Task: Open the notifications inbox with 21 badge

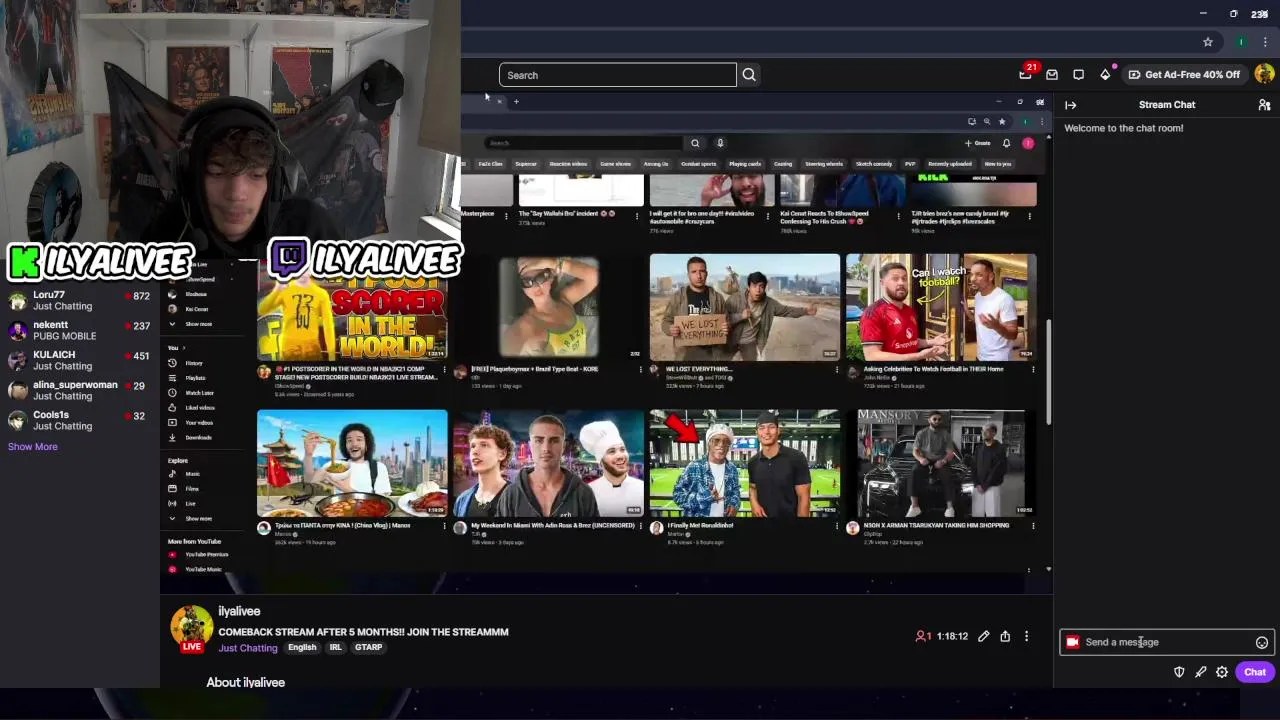Action: coord(1026,74)
